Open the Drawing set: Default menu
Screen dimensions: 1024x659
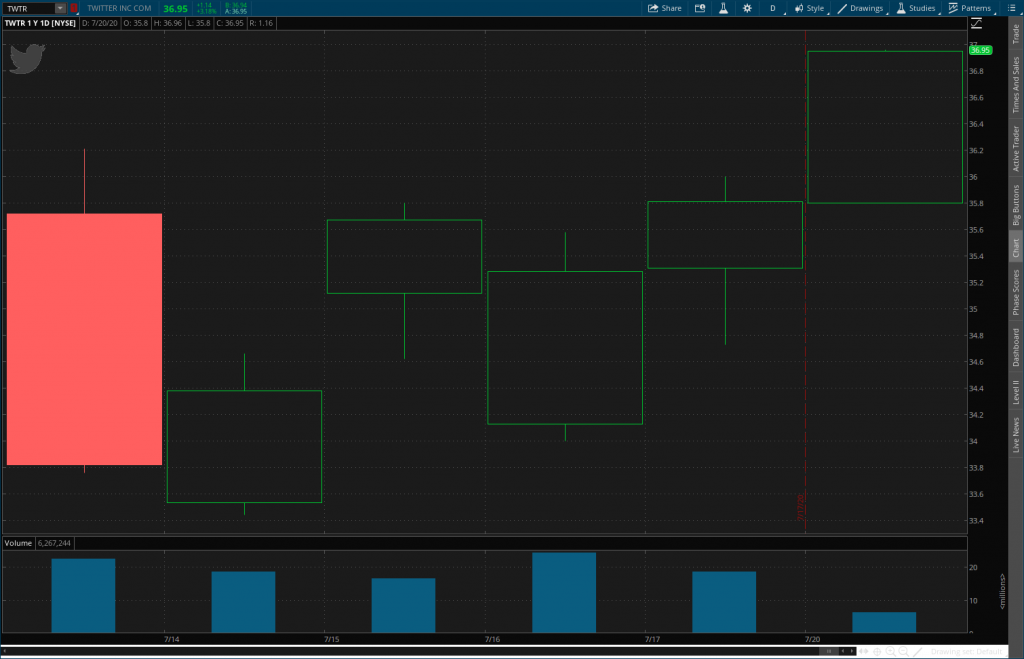[x=967, y=651]
